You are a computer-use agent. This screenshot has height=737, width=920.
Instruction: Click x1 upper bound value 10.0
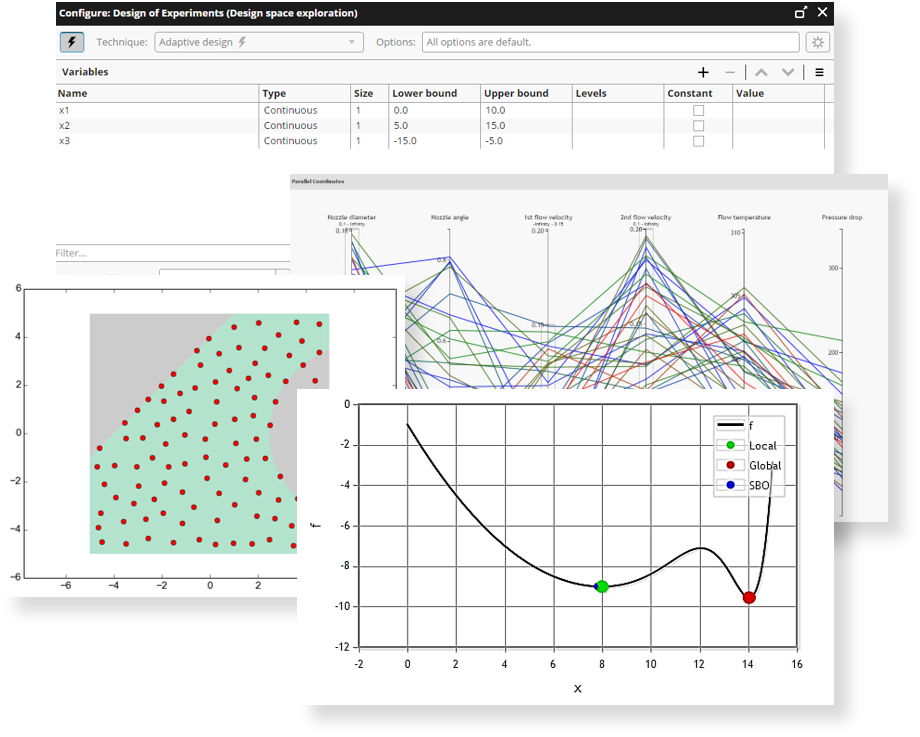[x=495, y=110]
